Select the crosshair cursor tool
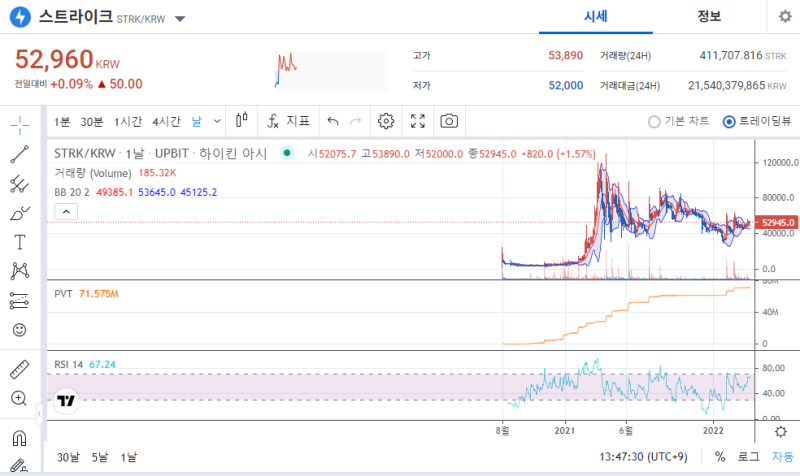800x476 pixels. pos(19,125)
